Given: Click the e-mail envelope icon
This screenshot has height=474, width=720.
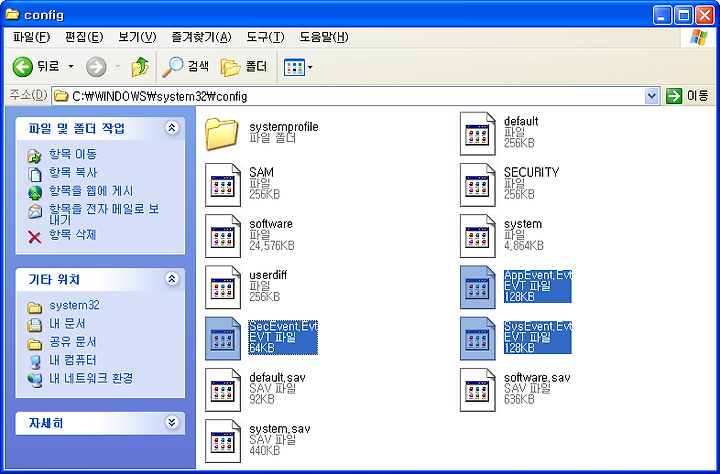Looking at the screenshot, I should pyautogui.click(x=34, y=212).
